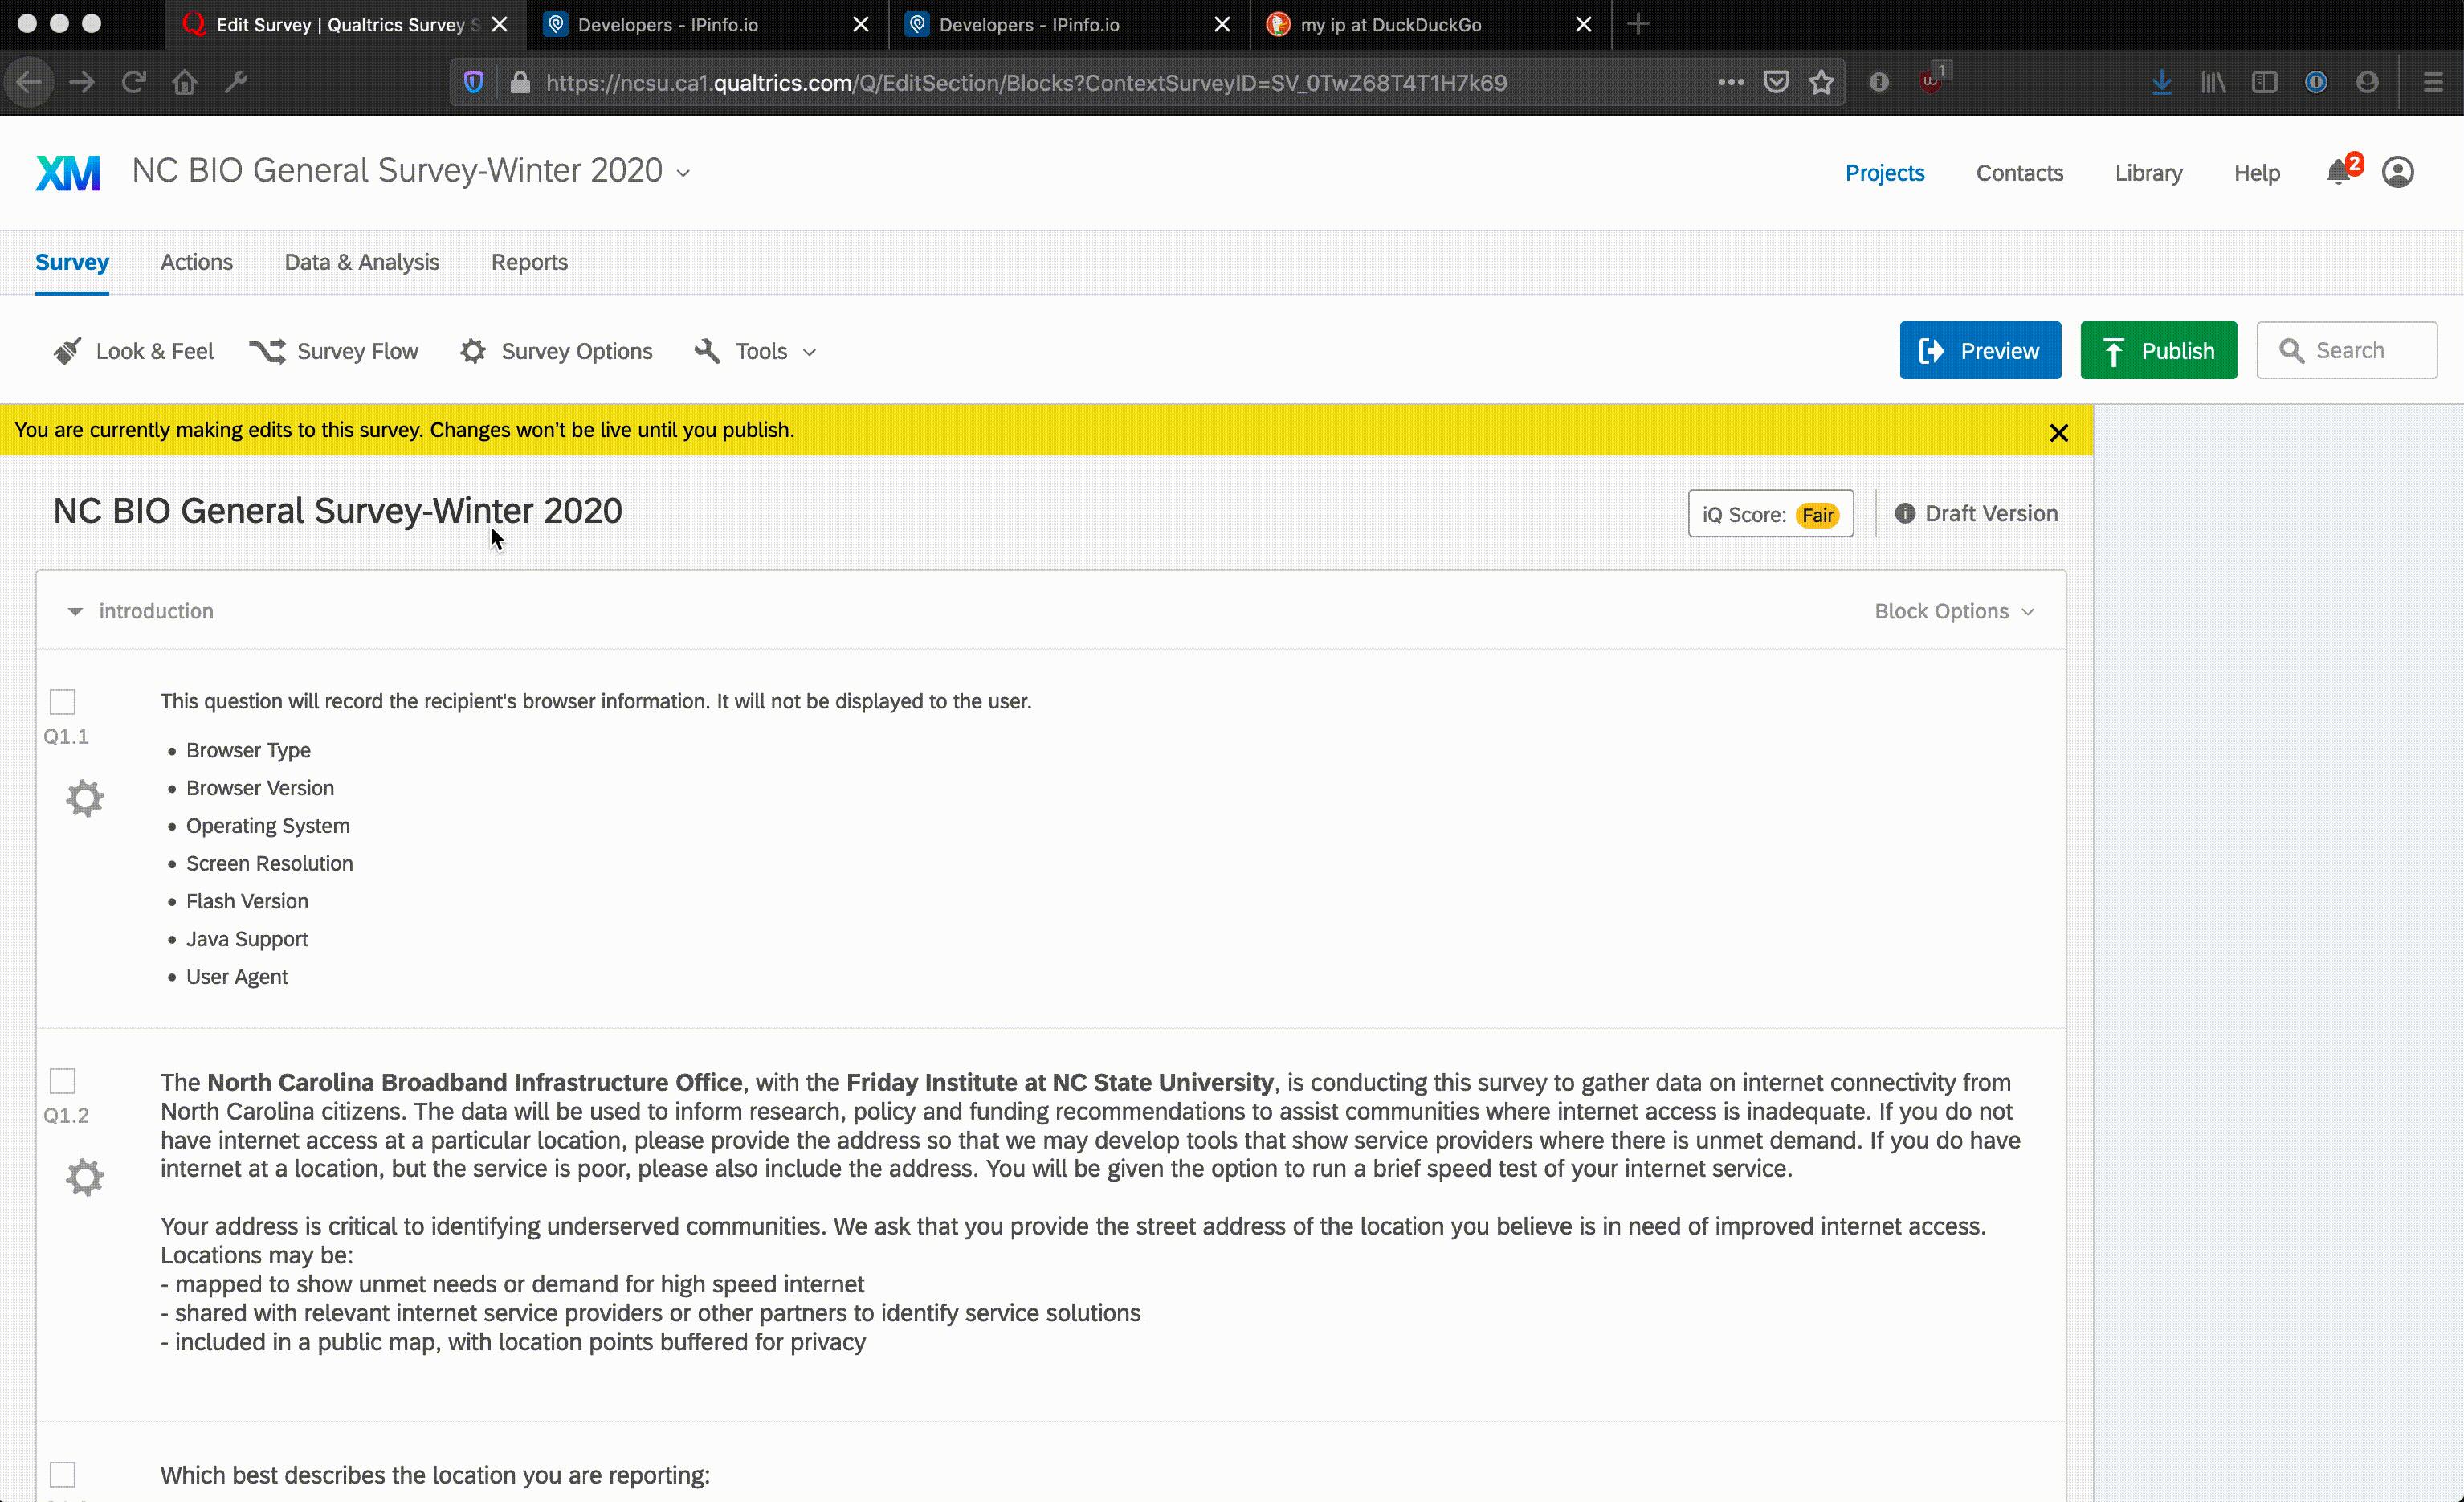Switch to the Actions tab

coord(197,262)
